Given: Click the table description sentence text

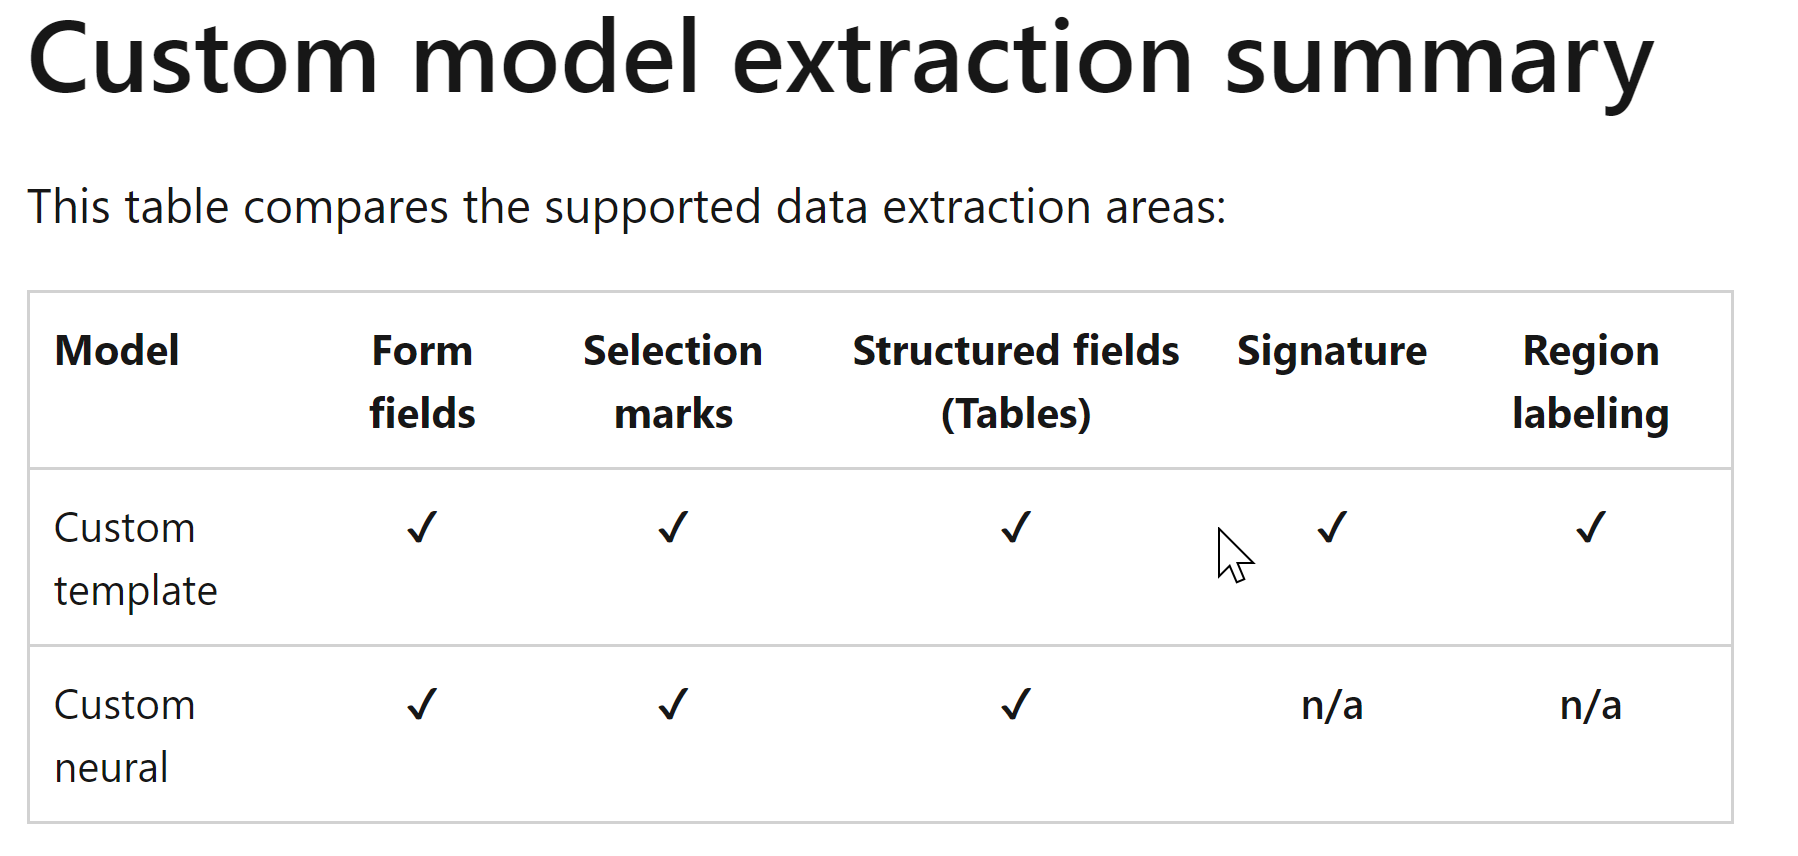Looking at the screenshot, I should (627, 207).
